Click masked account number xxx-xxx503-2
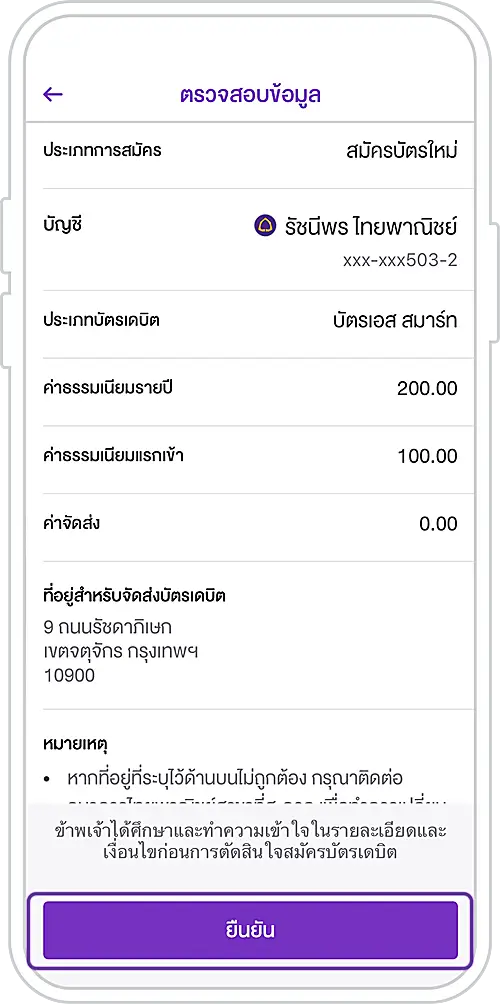Viewport: 500px width, 1004px height. point(400,261)
